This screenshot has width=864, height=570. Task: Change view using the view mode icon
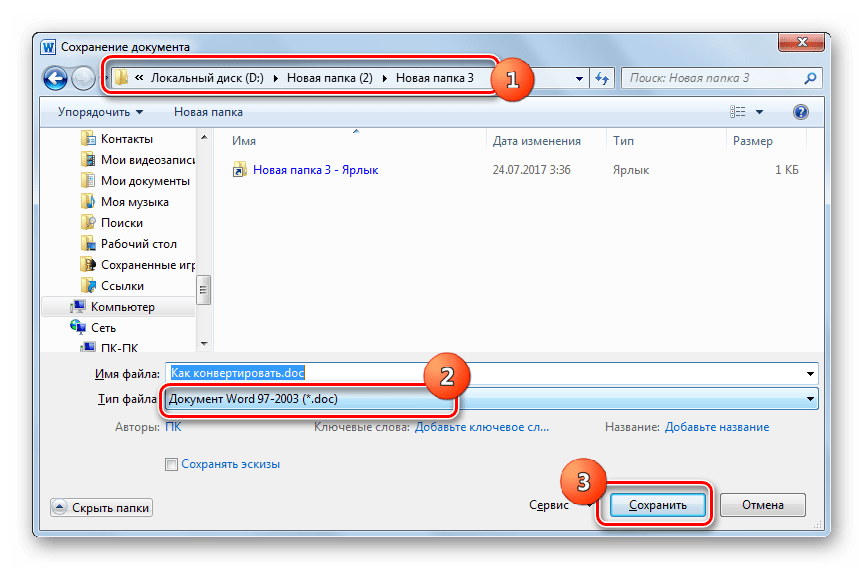[737, 112]
